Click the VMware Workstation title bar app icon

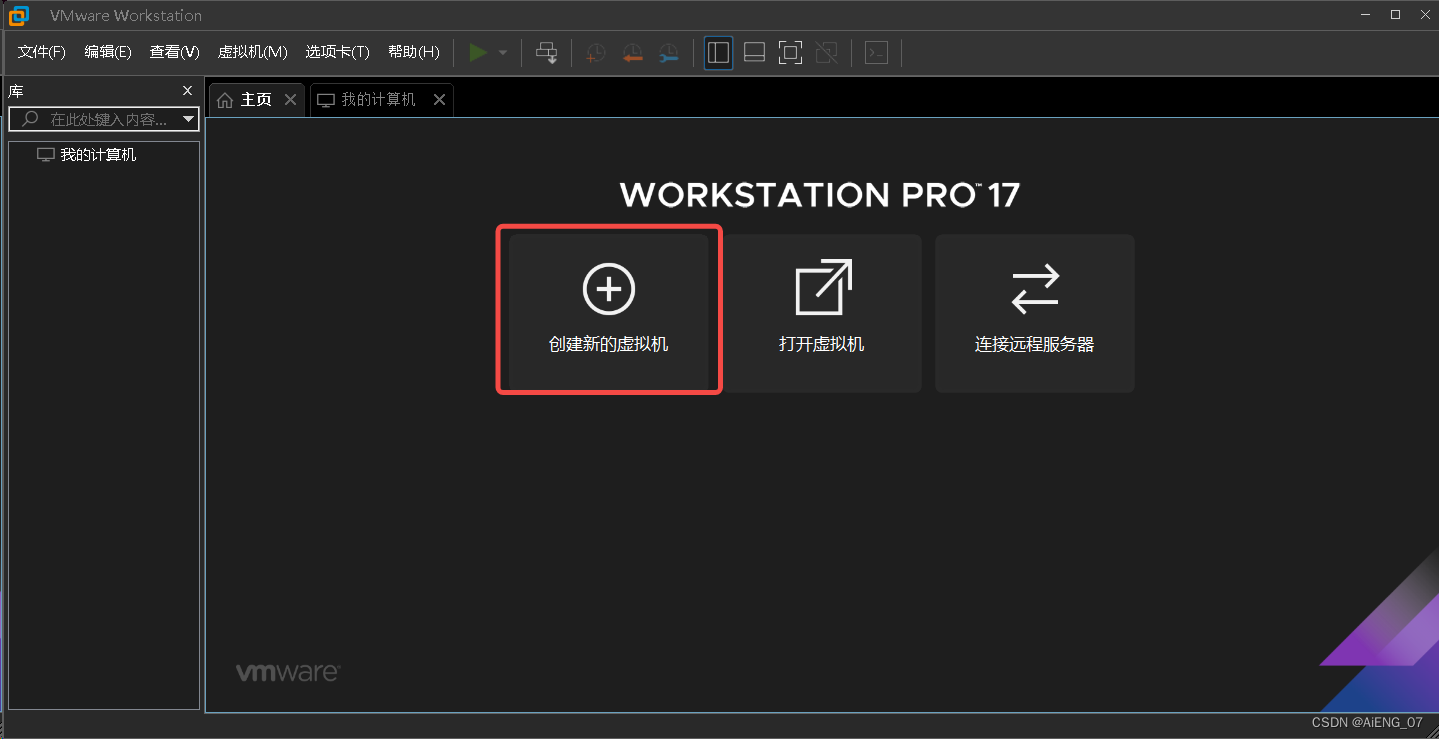(19, 15)
